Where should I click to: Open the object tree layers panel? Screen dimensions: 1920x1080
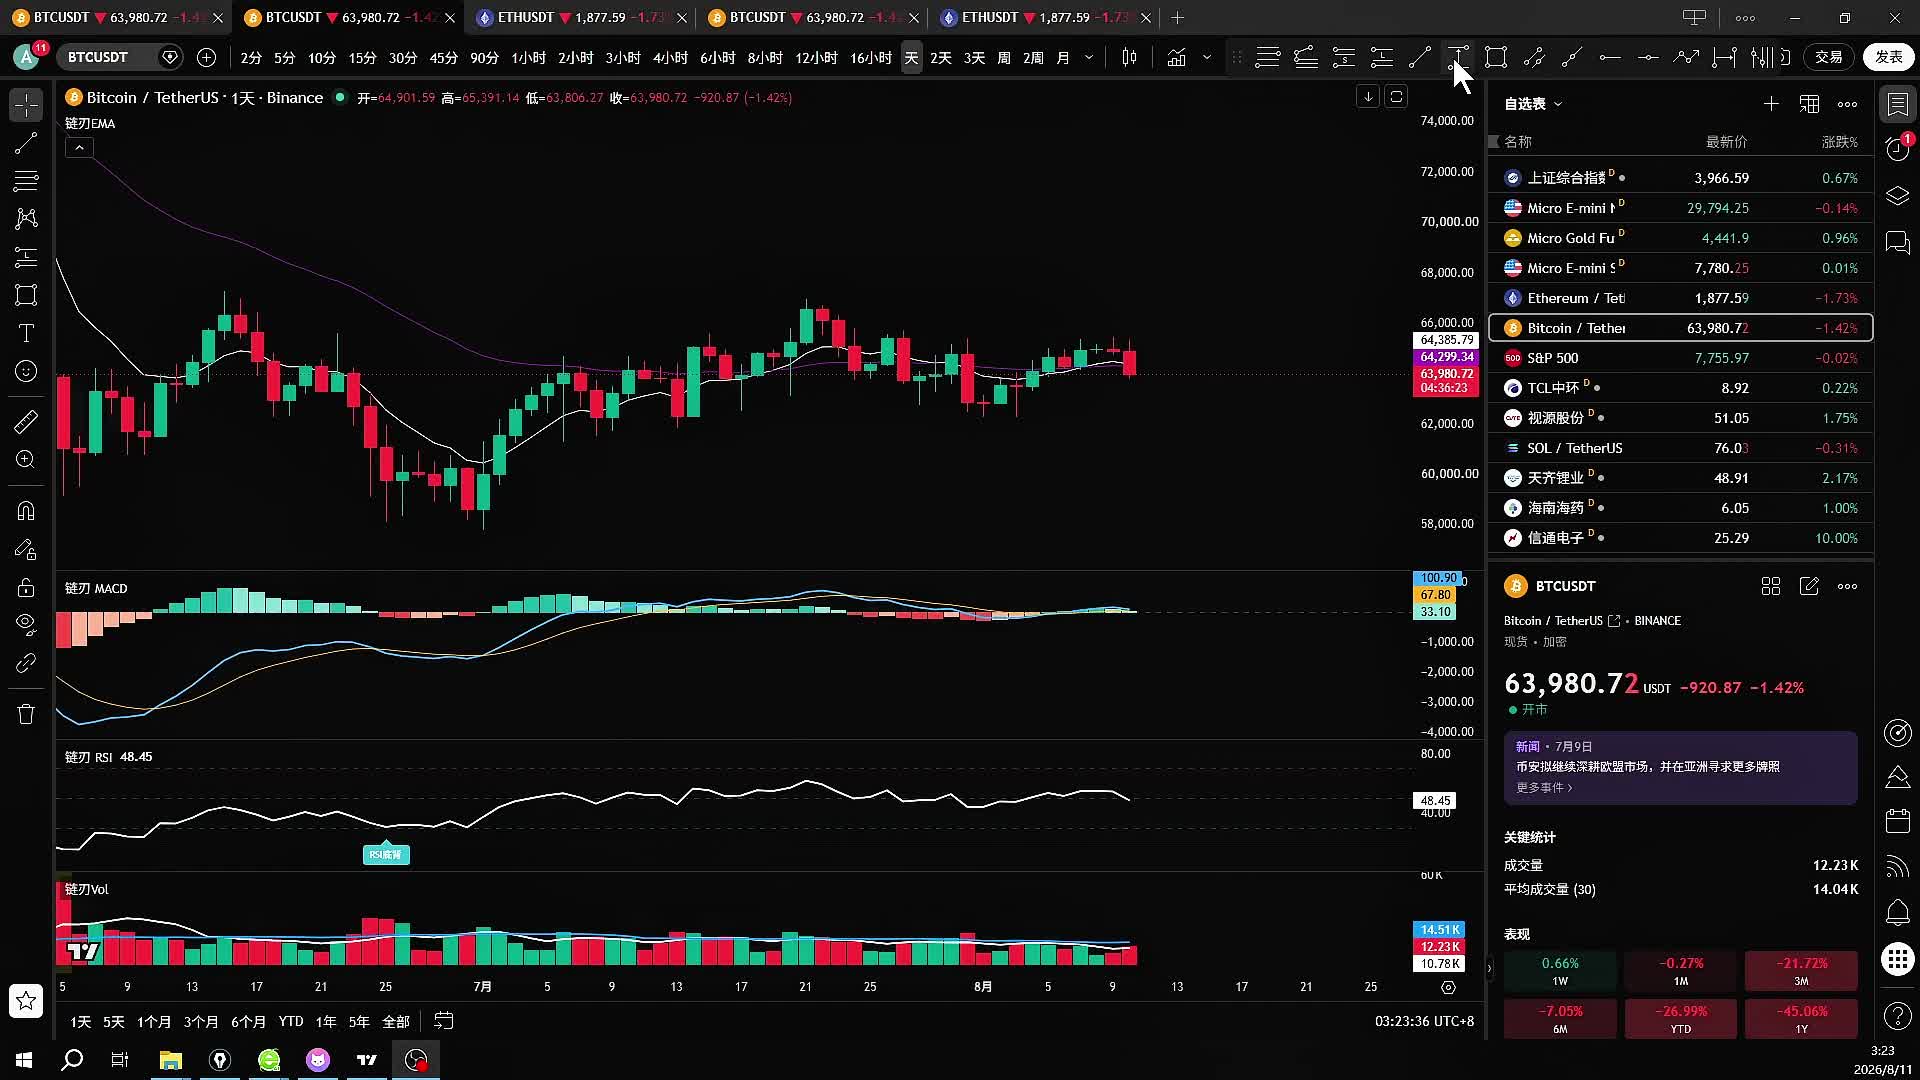1897,196
